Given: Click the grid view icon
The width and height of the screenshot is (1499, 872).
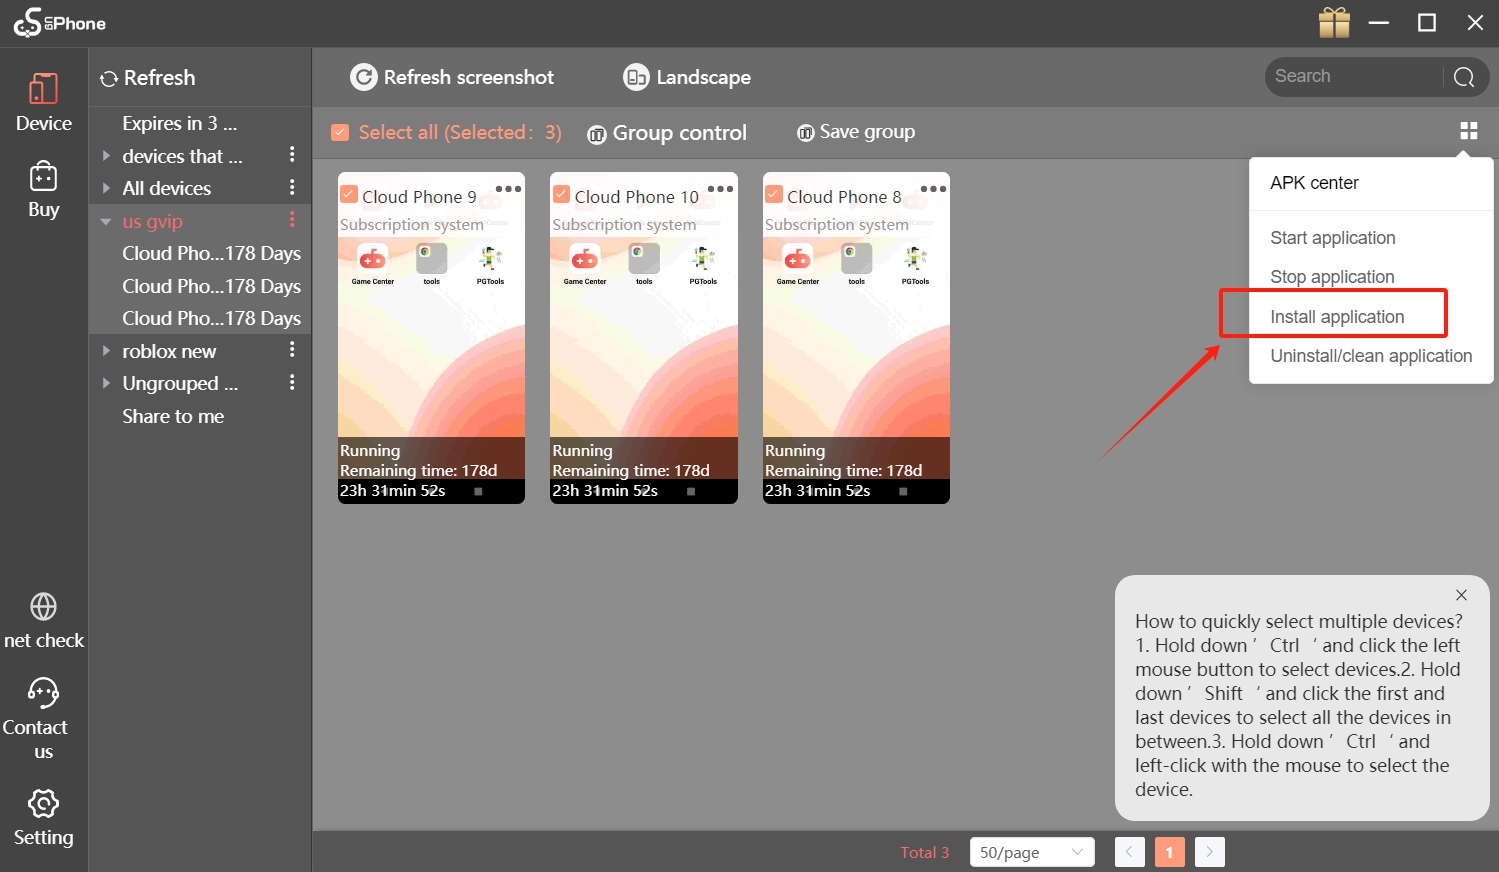Looking at the screenshot, I should (x=1468, y=131).
